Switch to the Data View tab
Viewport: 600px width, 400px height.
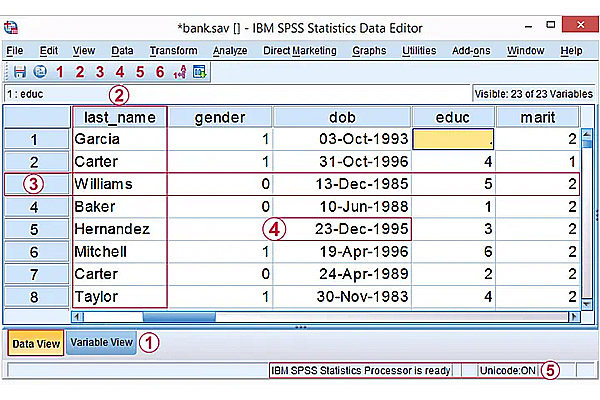(36, 343)
